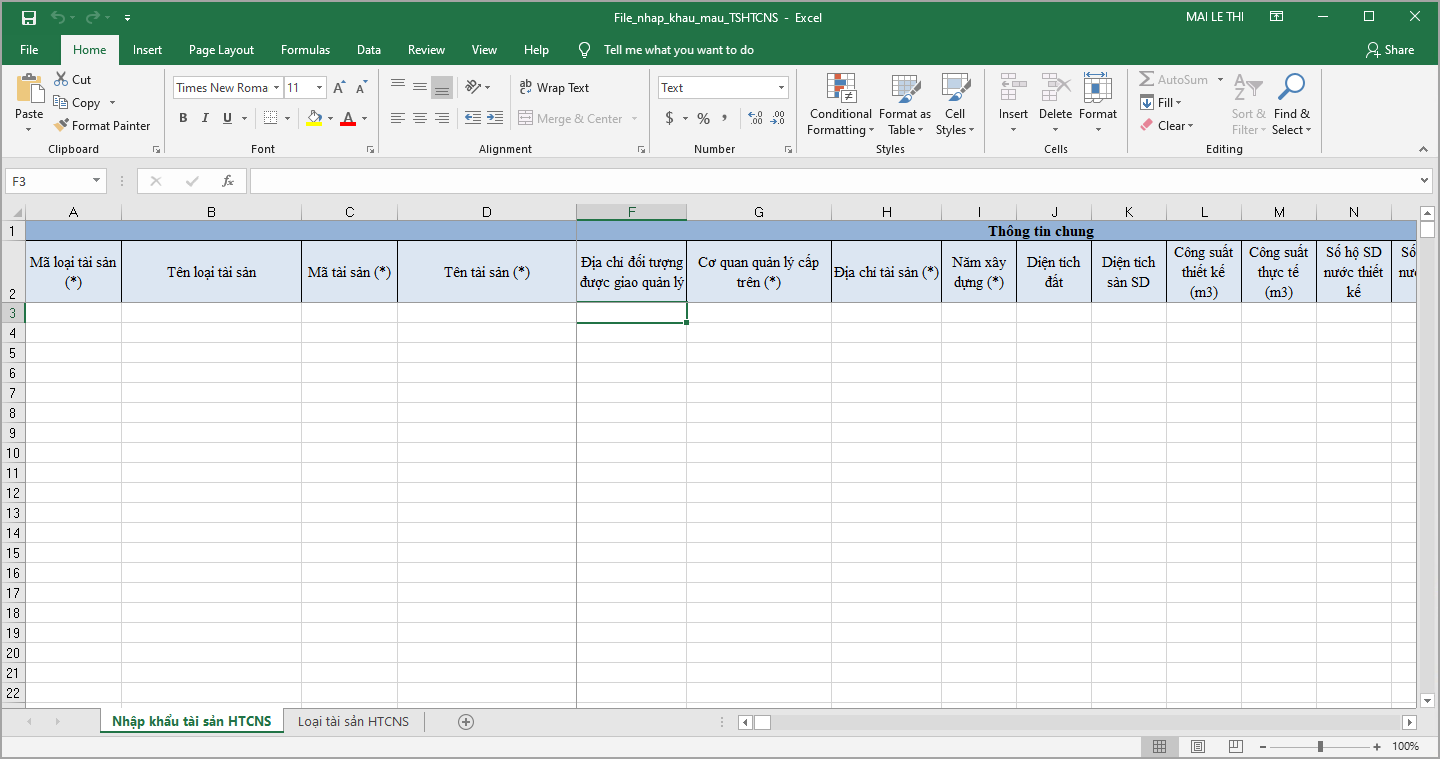Open Find & Select tool
The image size is (1440, 759).
[1291, 107]
